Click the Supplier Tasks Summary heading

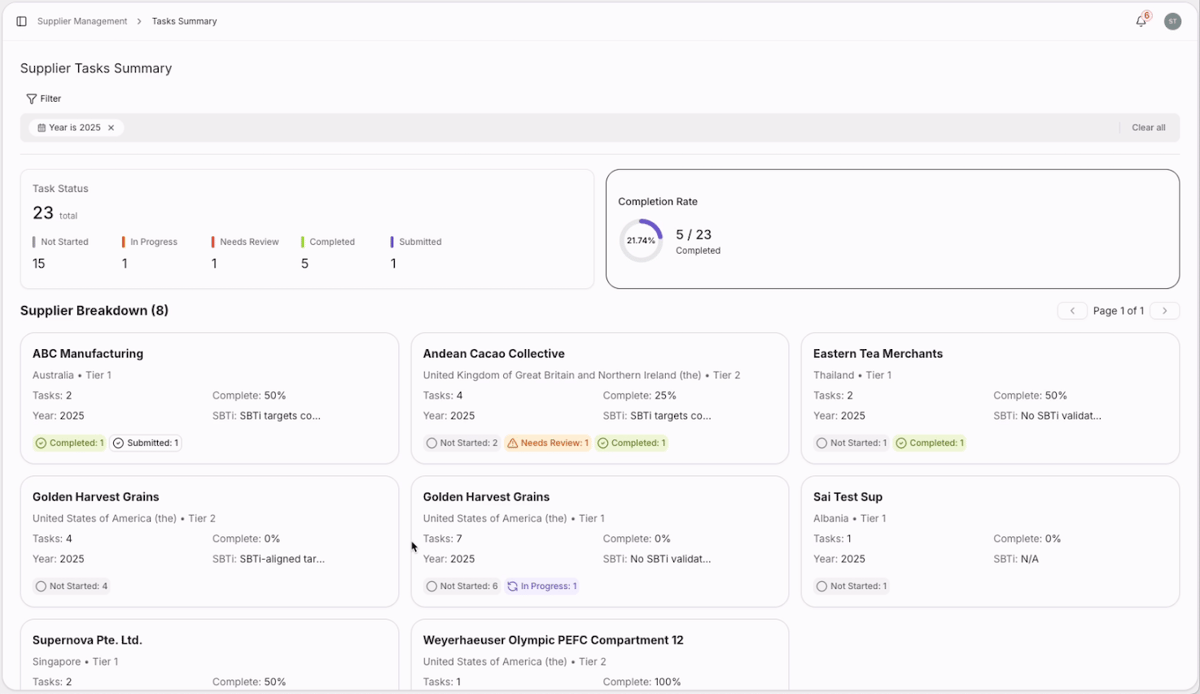coord(96,69)
